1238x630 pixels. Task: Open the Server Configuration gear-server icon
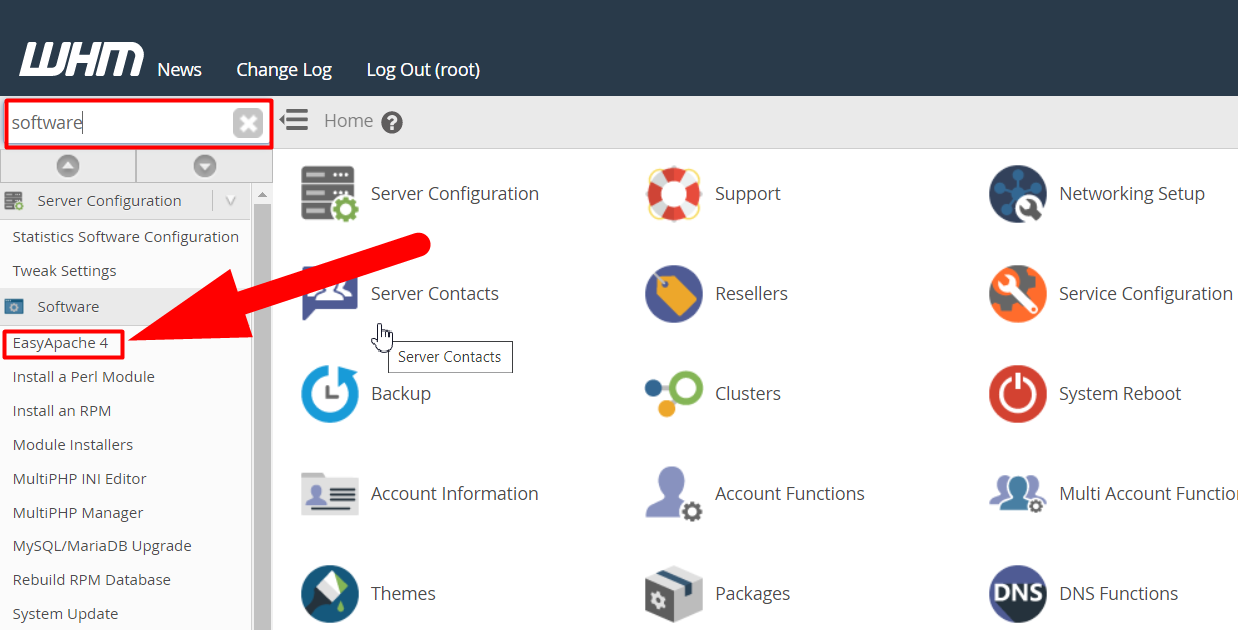point(330,194)
